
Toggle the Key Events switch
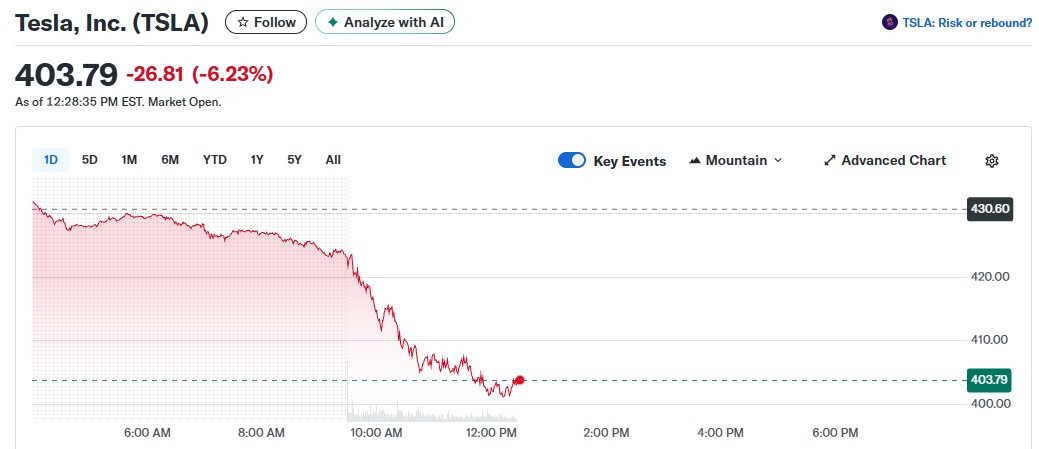coord(572,161)
